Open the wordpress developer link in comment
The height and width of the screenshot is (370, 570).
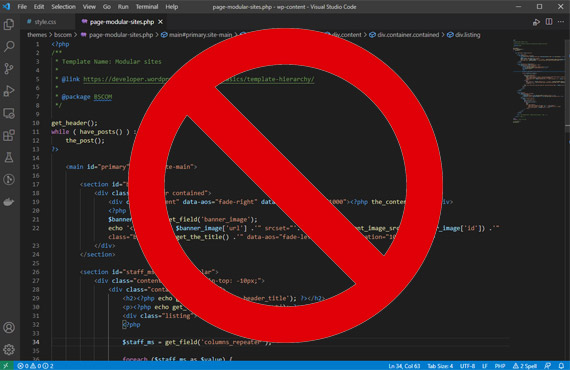198,79
